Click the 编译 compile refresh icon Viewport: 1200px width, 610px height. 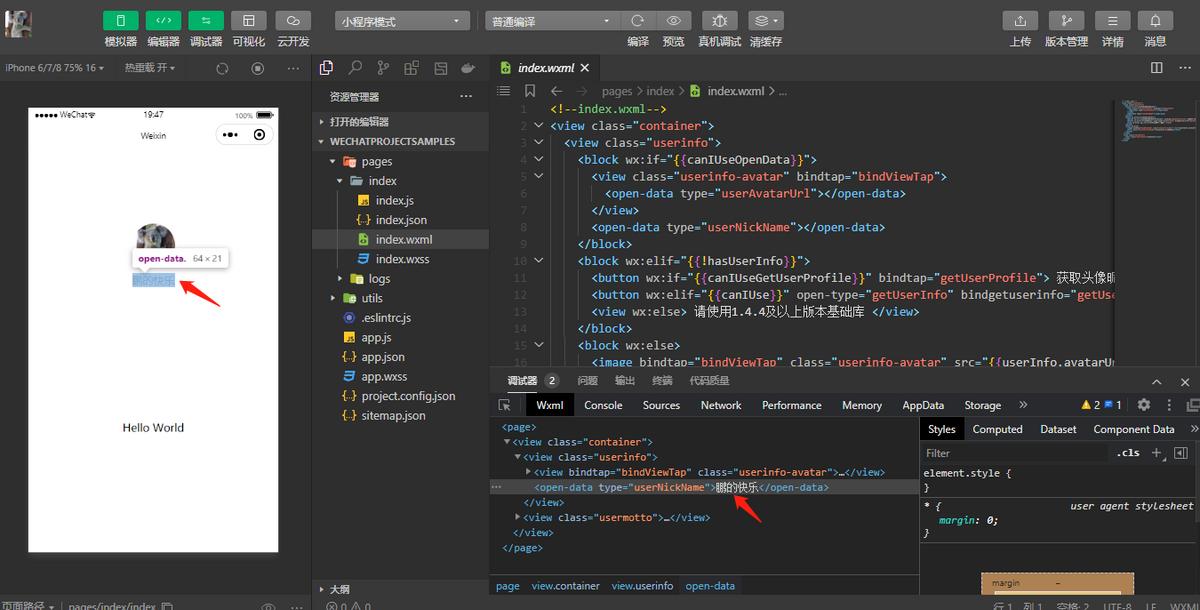point(637,21)
